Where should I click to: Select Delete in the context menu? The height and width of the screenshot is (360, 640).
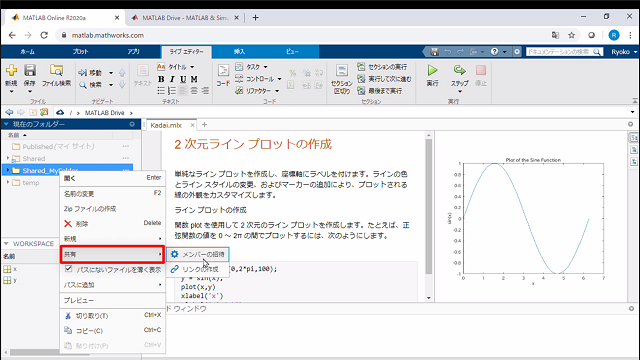click(112, 224)
